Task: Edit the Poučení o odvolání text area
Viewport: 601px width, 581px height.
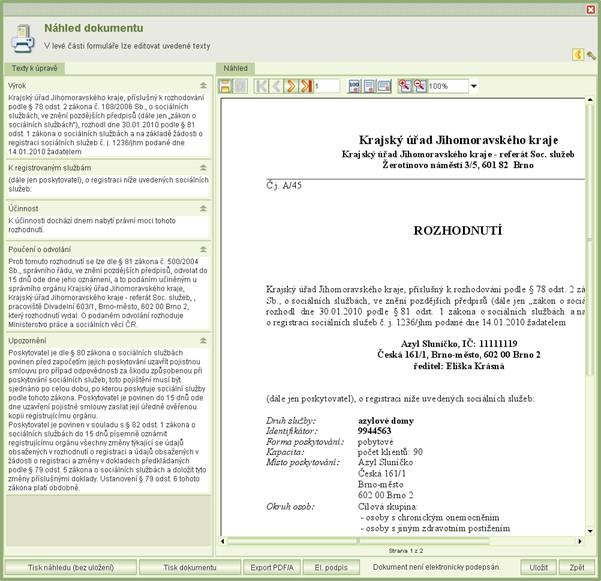Action: [x=108, y=293]
